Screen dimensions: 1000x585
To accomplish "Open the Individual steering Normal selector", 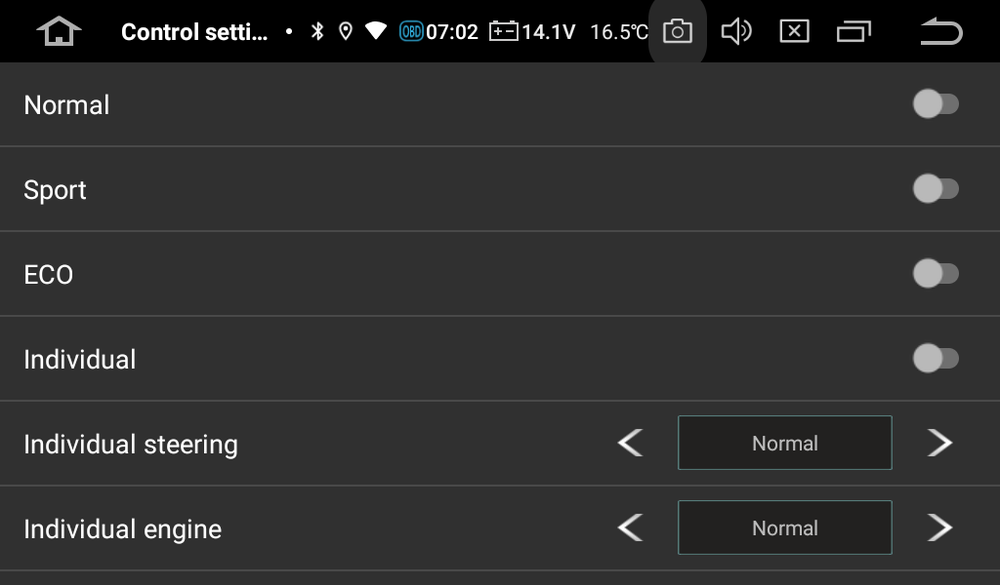I will click(x=784, y=442).
